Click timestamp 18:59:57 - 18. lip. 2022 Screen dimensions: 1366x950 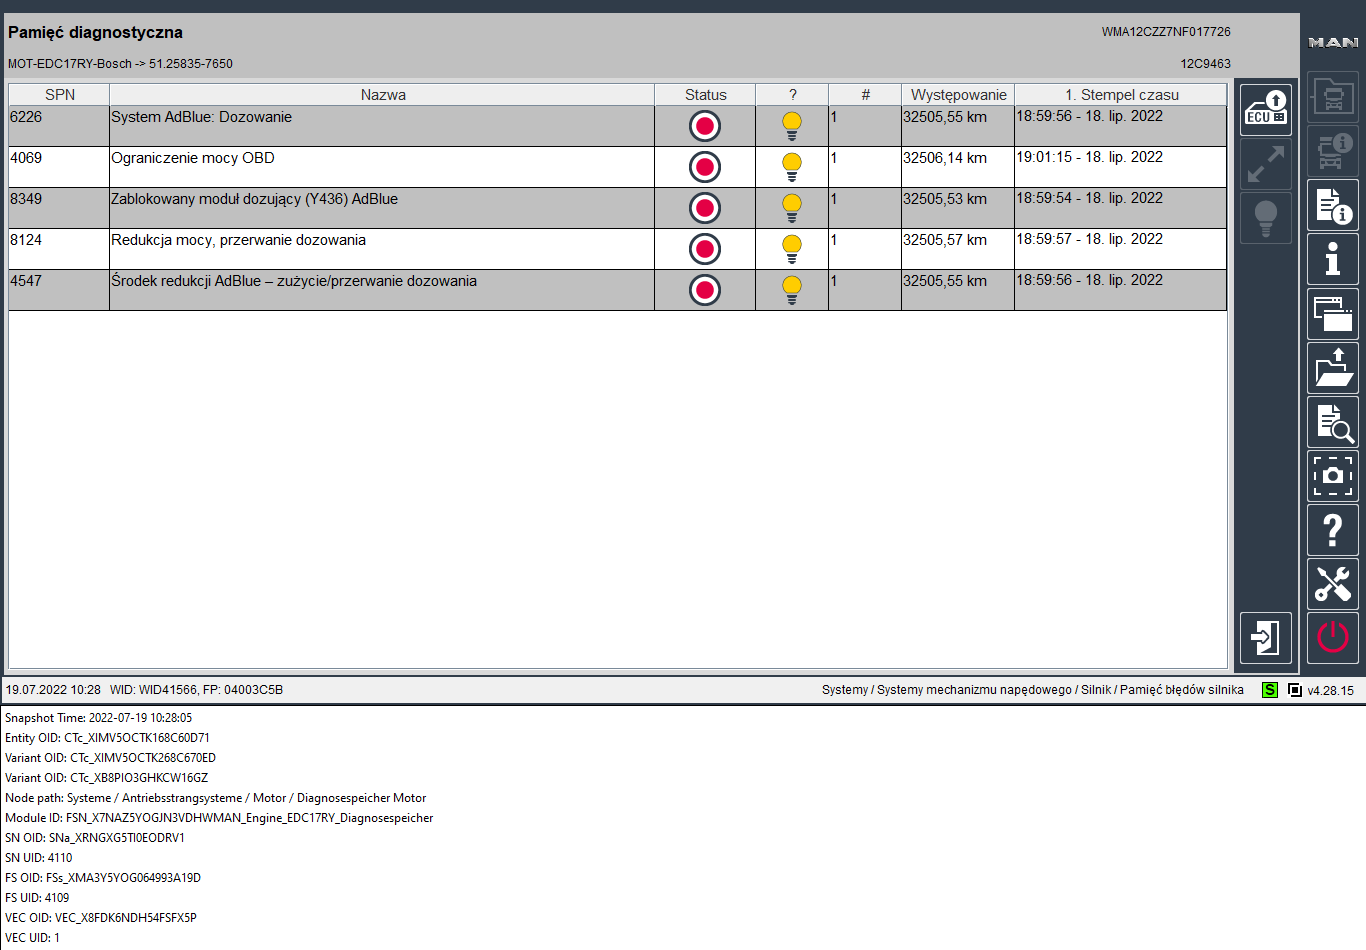pos(1090,239)
